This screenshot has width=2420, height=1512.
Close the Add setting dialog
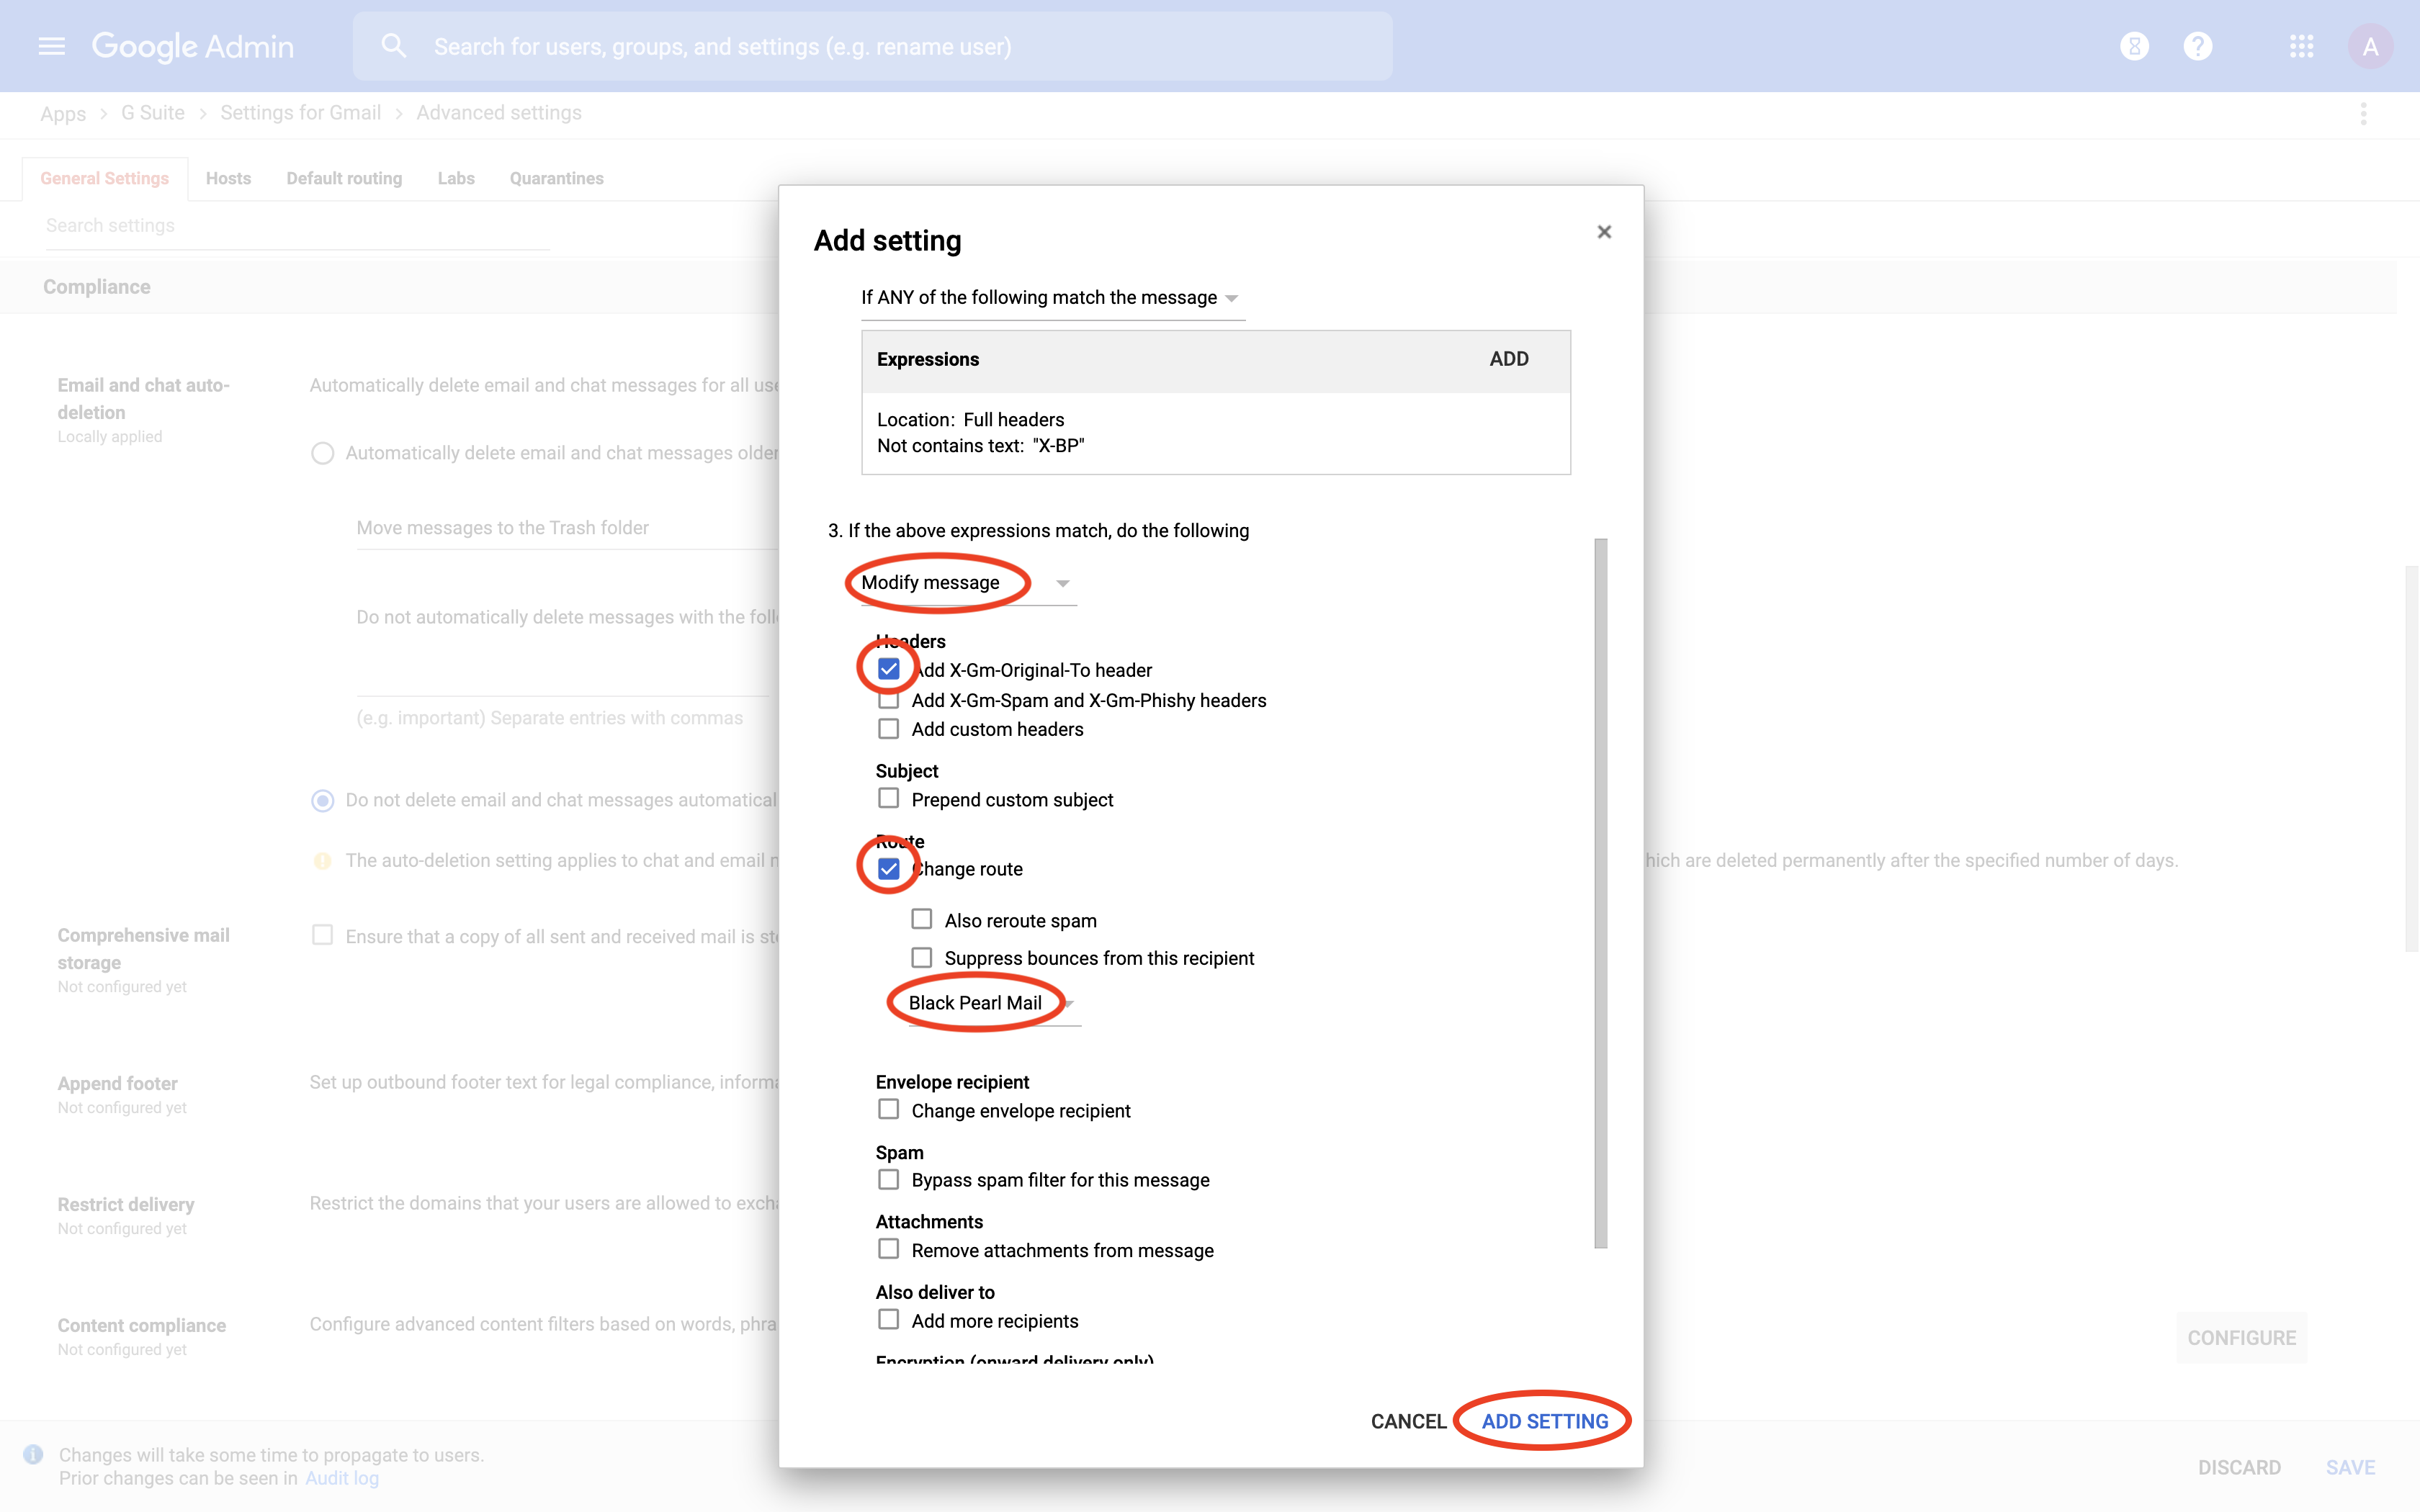point(1604,232)
